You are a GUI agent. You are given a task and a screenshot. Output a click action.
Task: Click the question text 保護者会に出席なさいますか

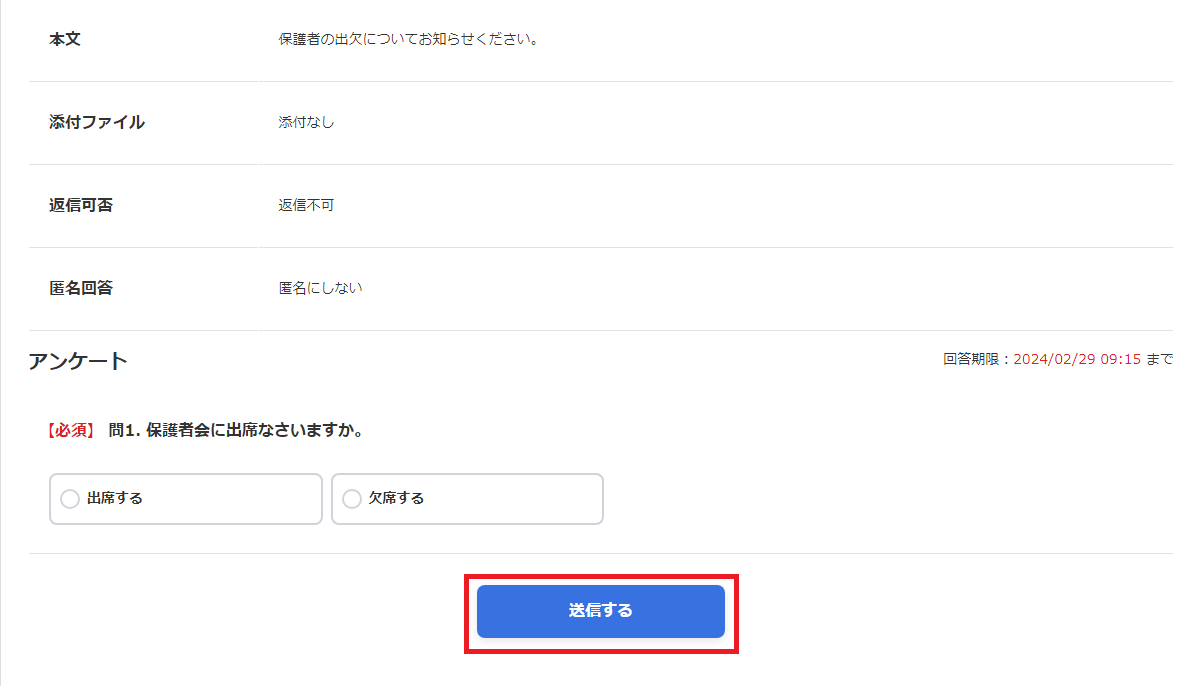point(254,430)
